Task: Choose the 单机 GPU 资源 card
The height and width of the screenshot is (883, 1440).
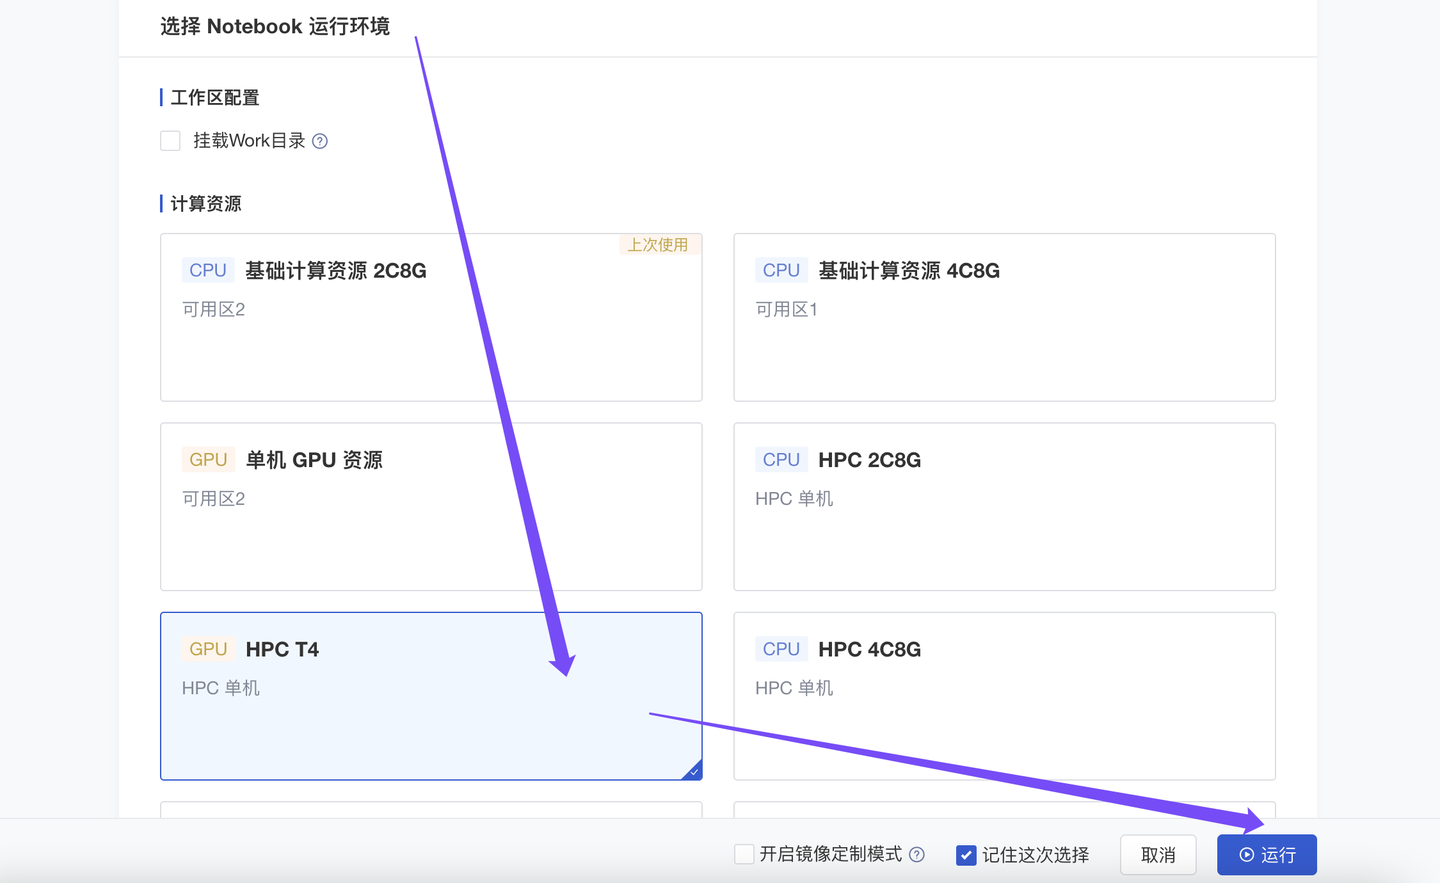Action: 431,507
